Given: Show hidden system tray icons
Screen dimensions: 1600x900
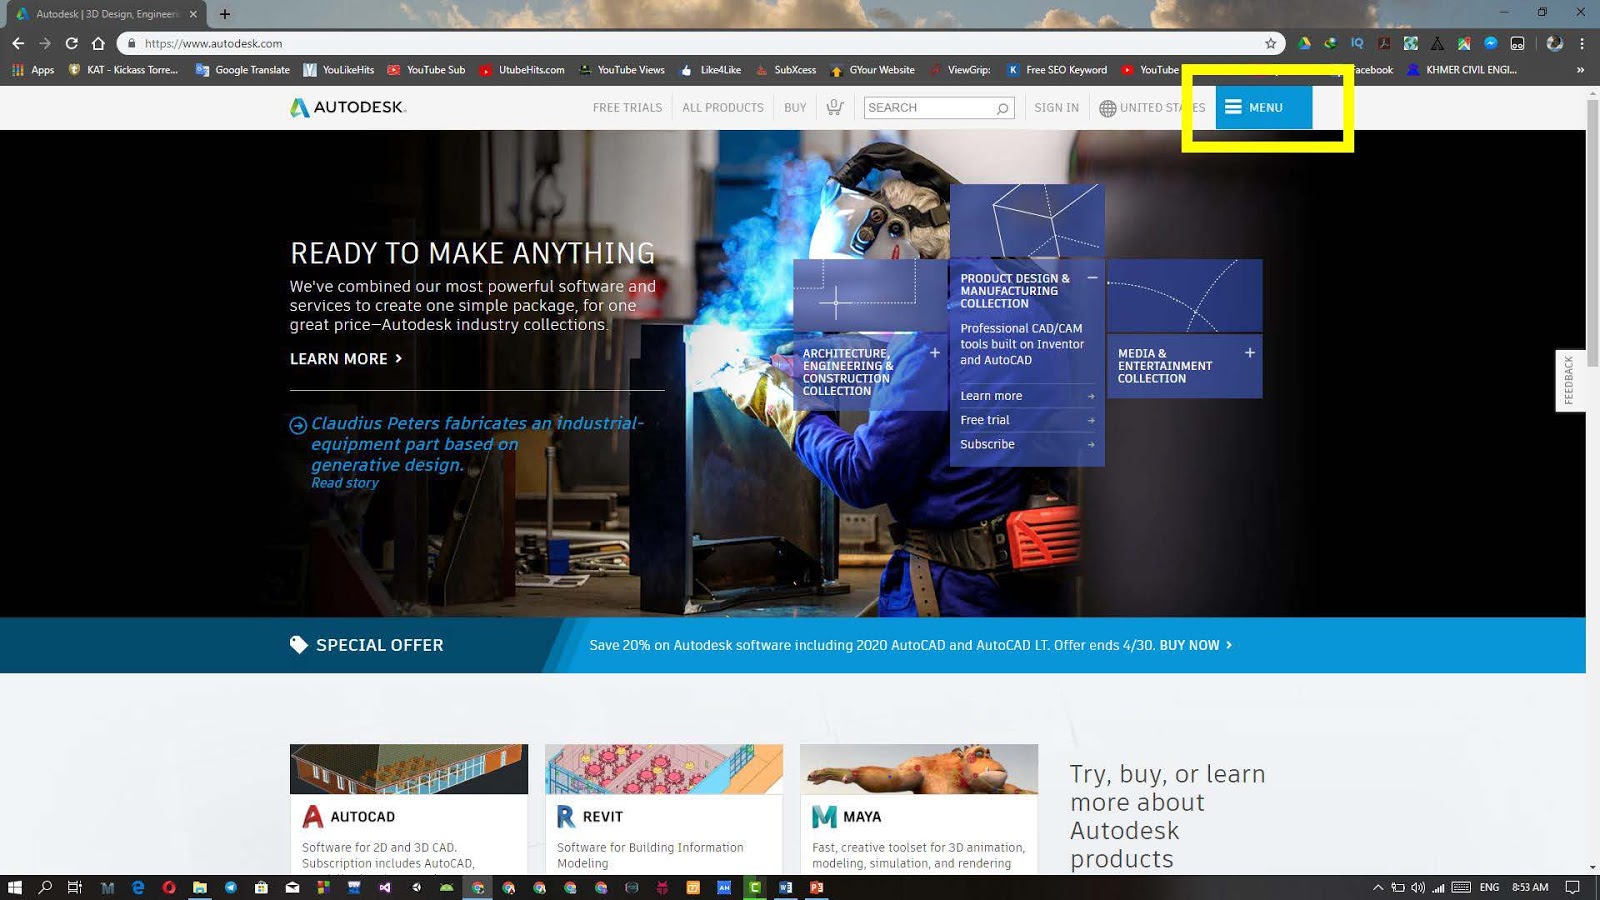Looking at the screenshot, I should 1378,887.
